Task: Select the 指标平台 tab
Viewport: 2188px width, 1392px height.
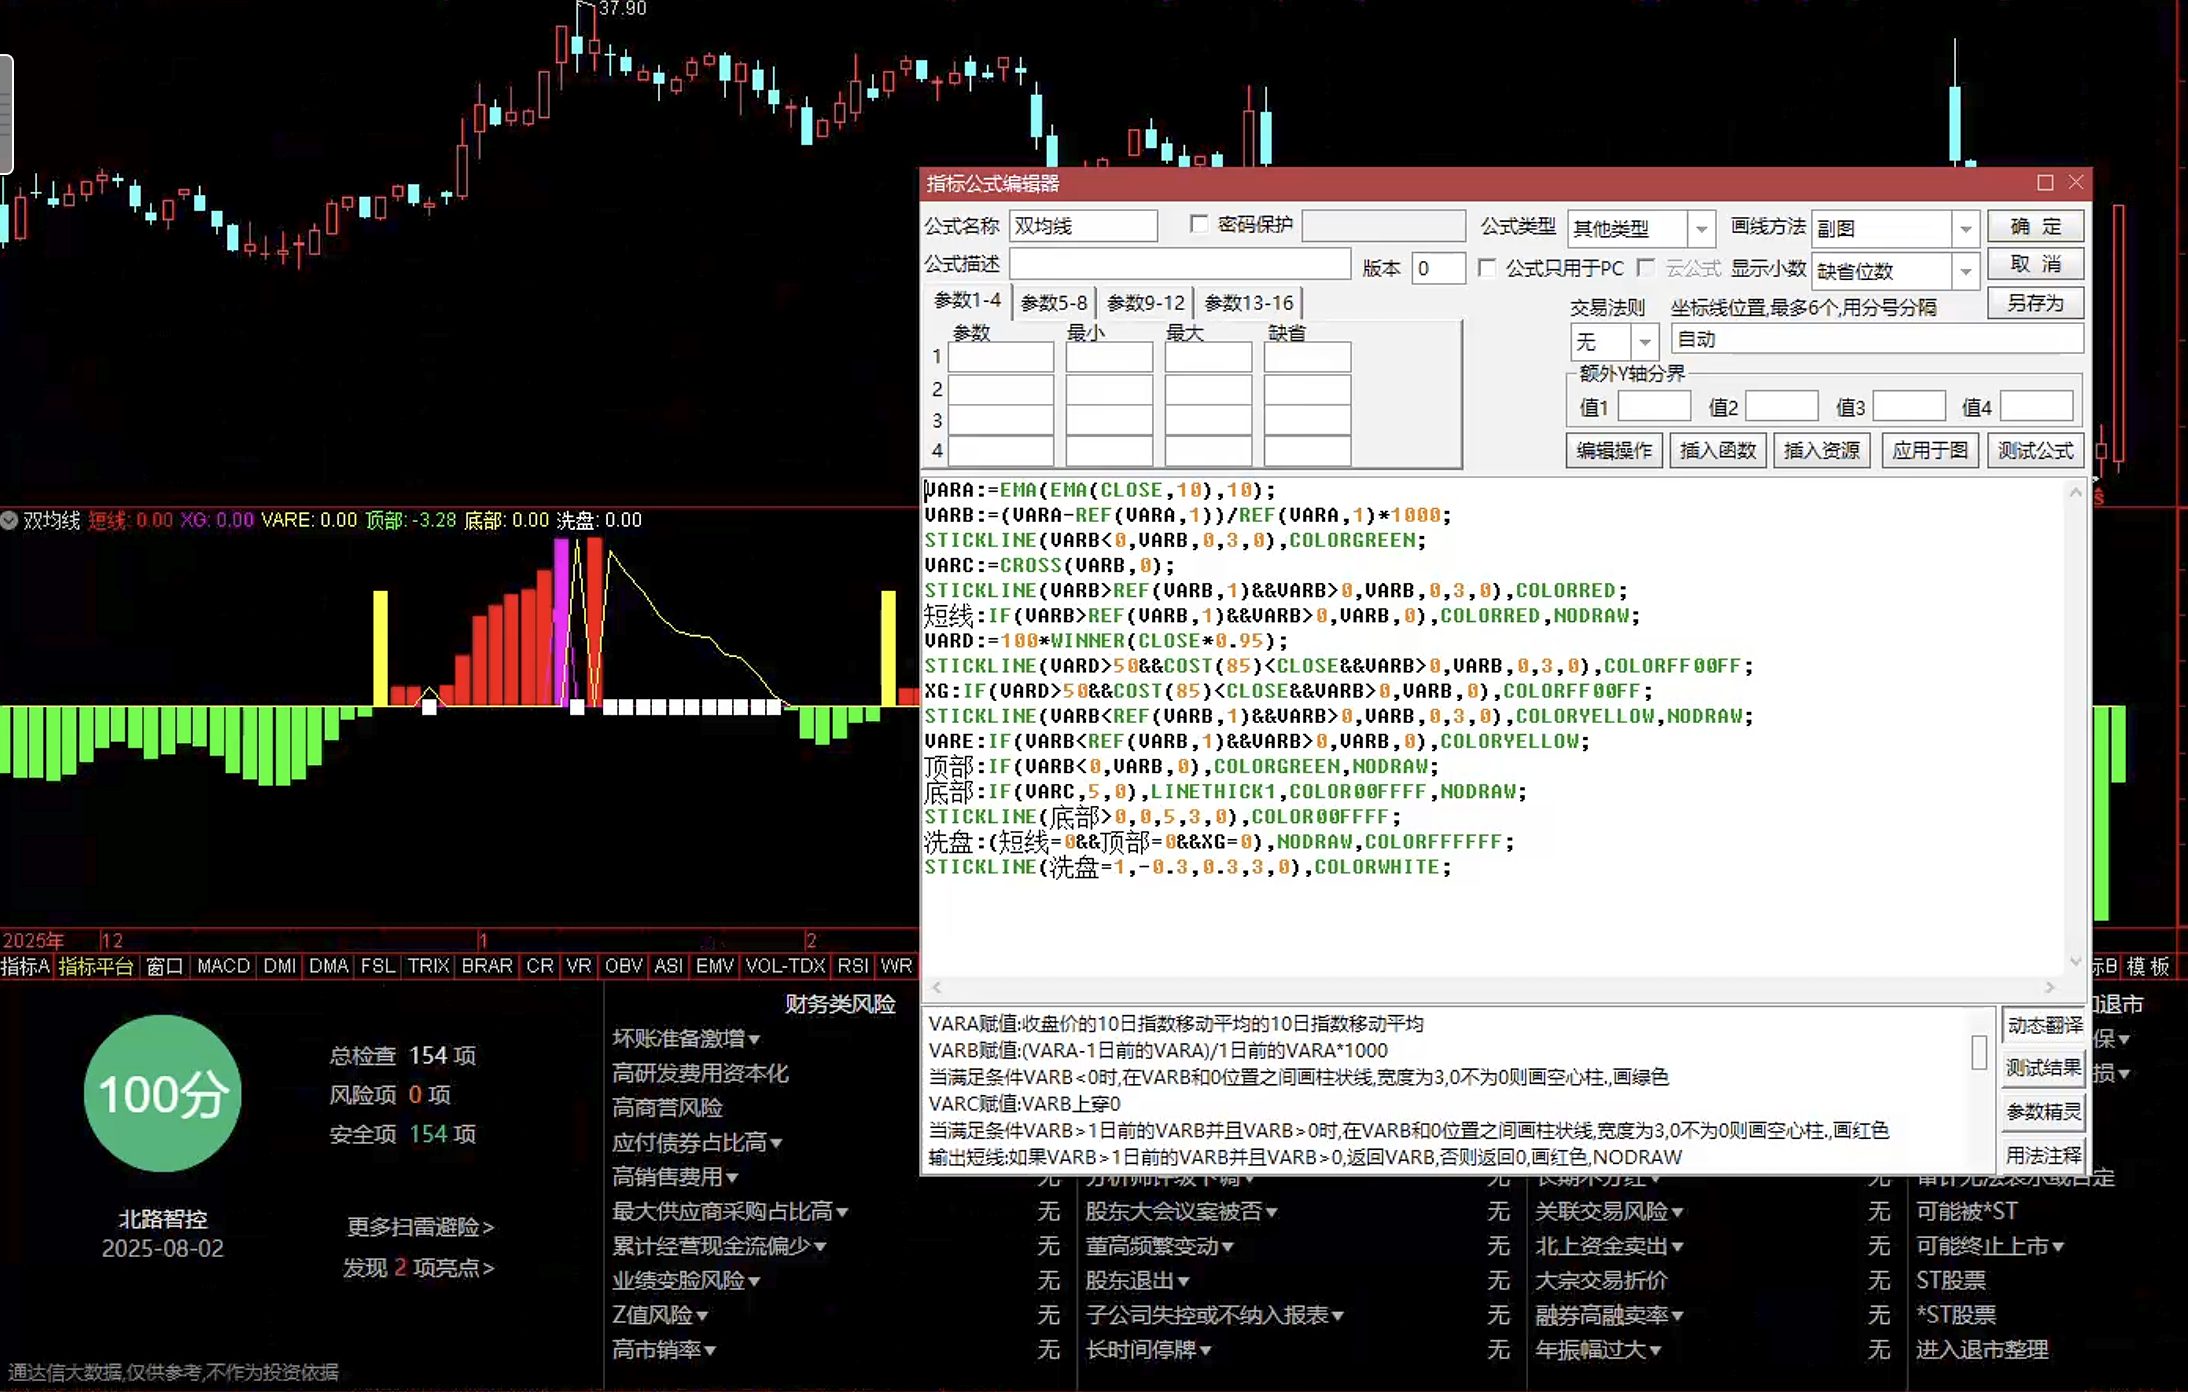Action: [96, 966]
